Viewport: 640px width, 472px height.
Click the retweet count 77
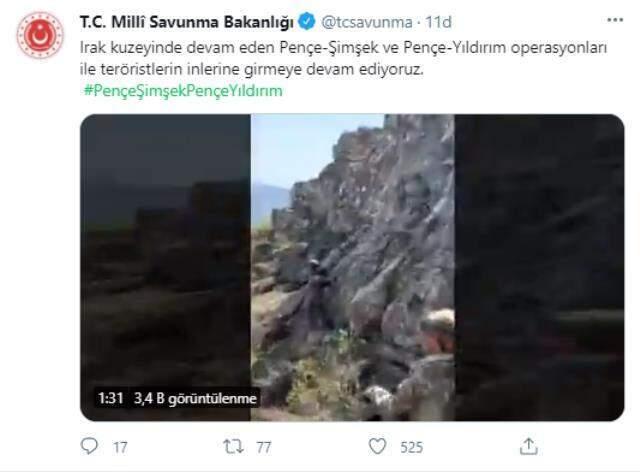pyautogui.click(x=264, y=448)
